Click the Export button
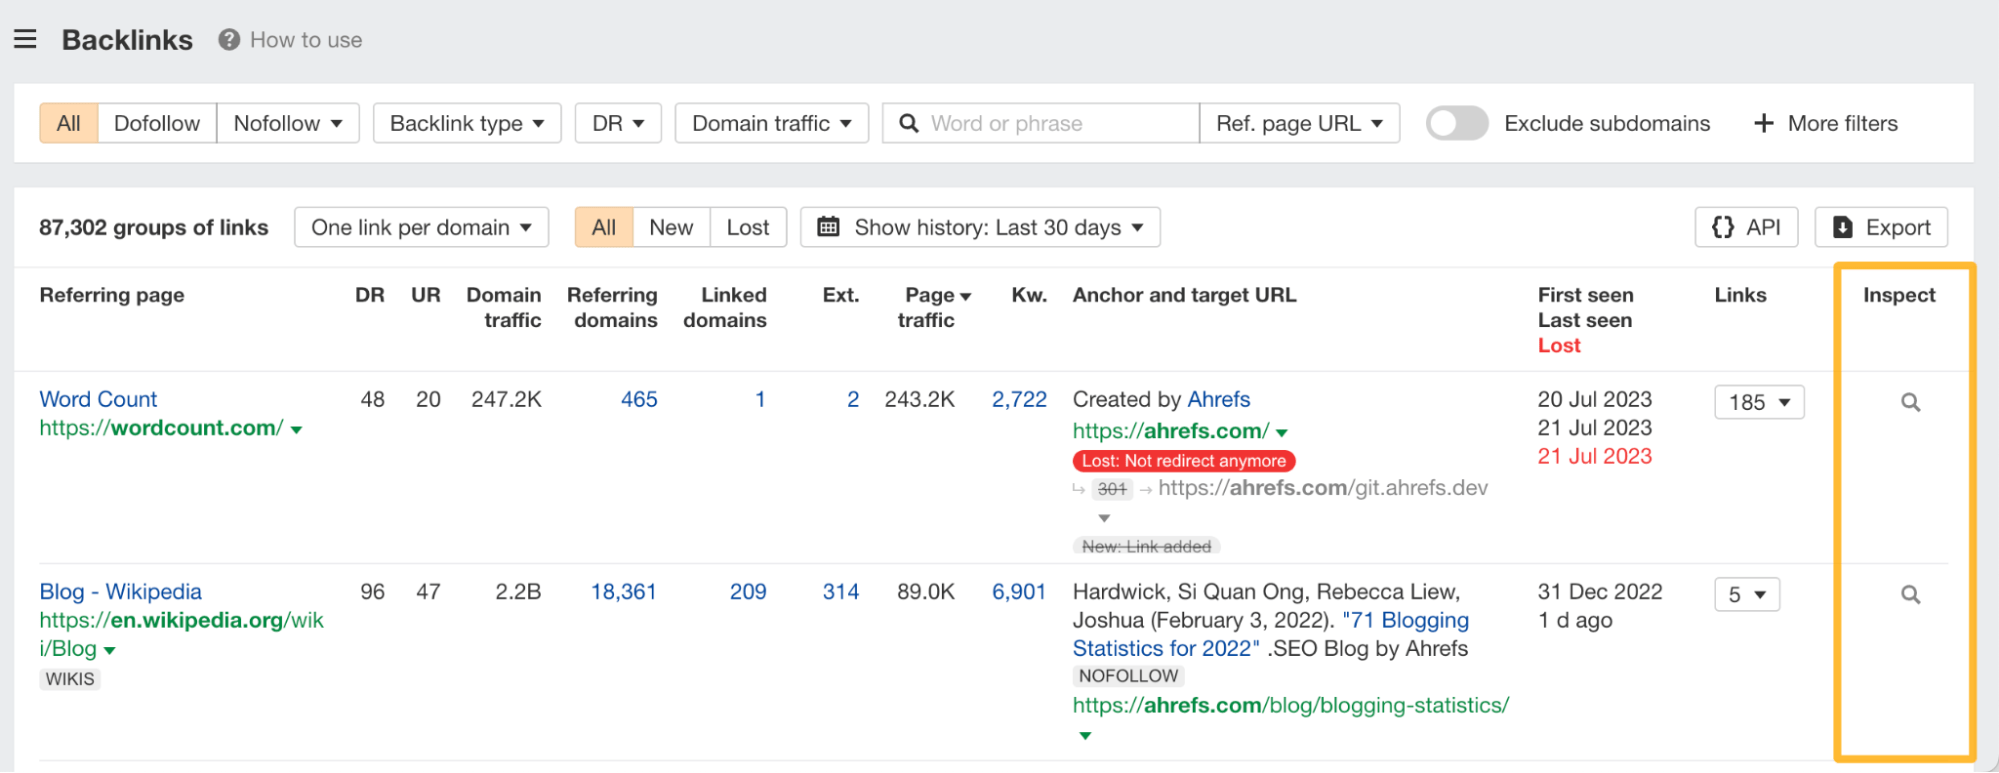The width and height of the screenshot is (1999, 773). (1881, 227)
